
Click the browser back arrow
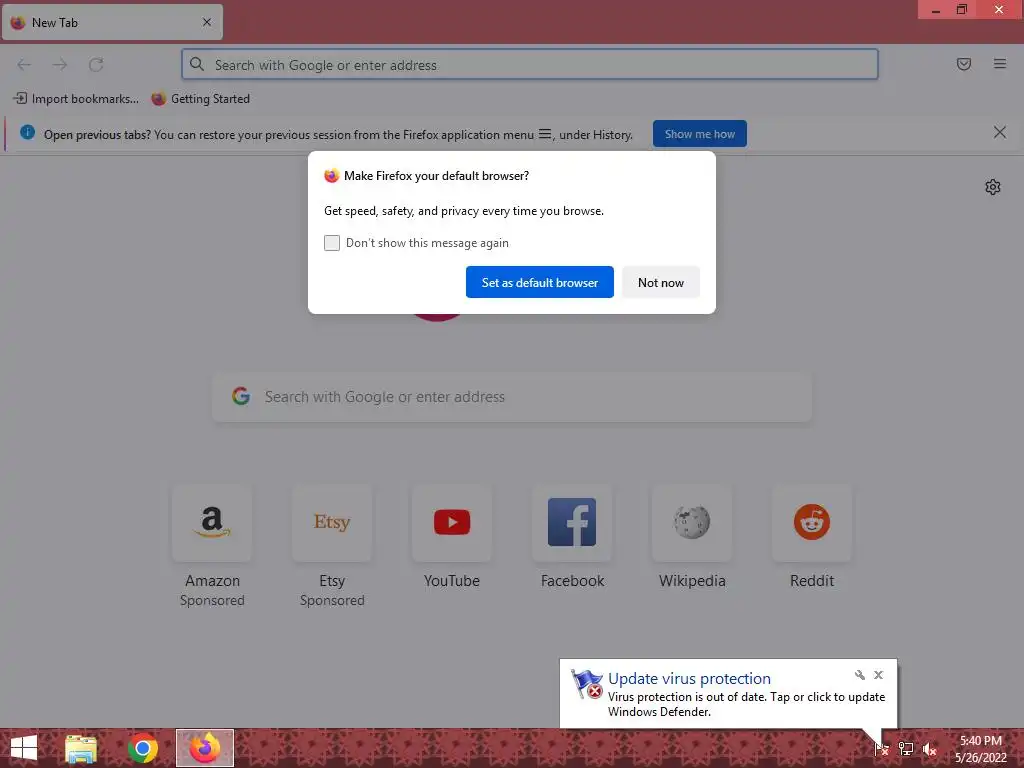[x=24, y=65]
